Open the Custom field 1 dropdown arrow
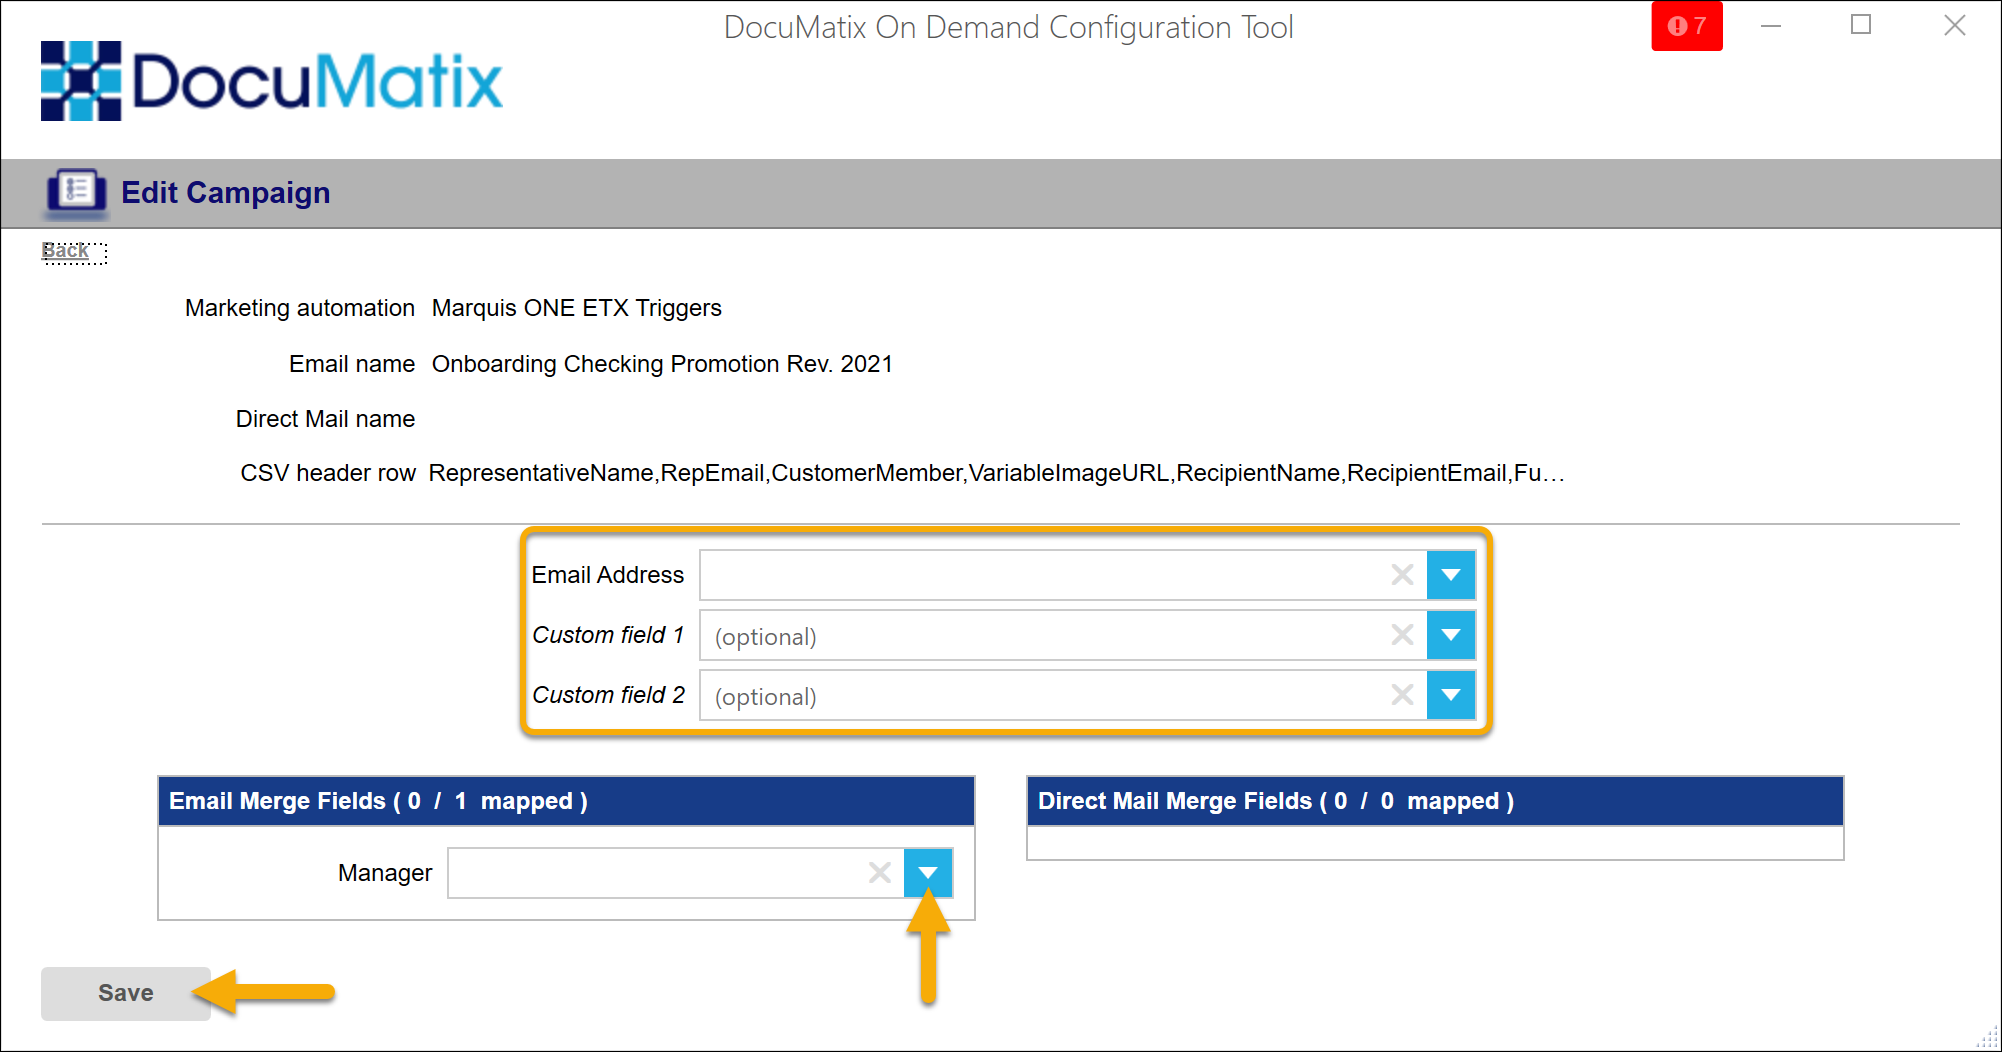This screenshot has width=2002, height=1052. (x=1451, y=635)
